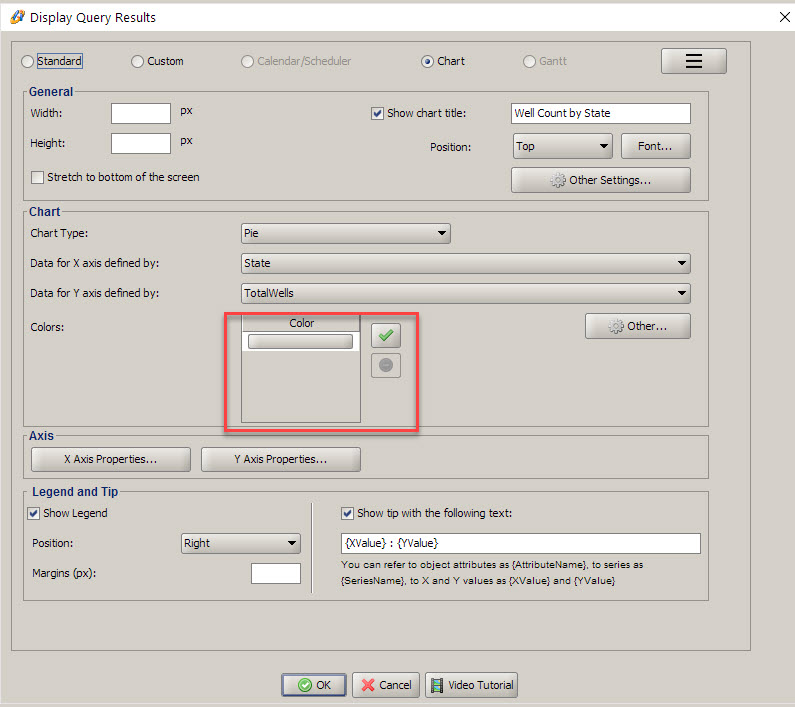Open the legend Position dropdown showing Right
The width and height of the screenshot is (795, 707).
[241, 543]
